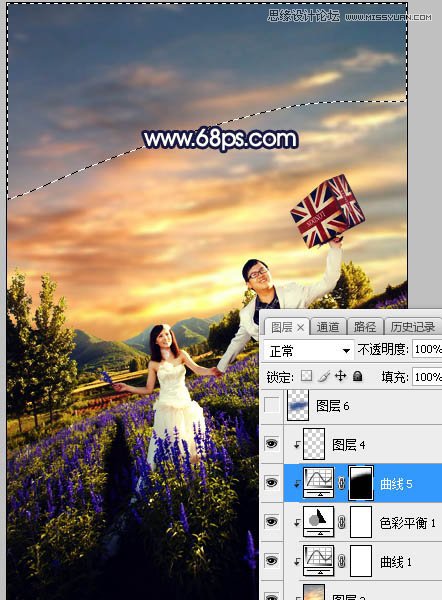The height and width of the screenshot is (600, 442).
Task: Open the 历史记录 tab
Action: coord(413,327)
